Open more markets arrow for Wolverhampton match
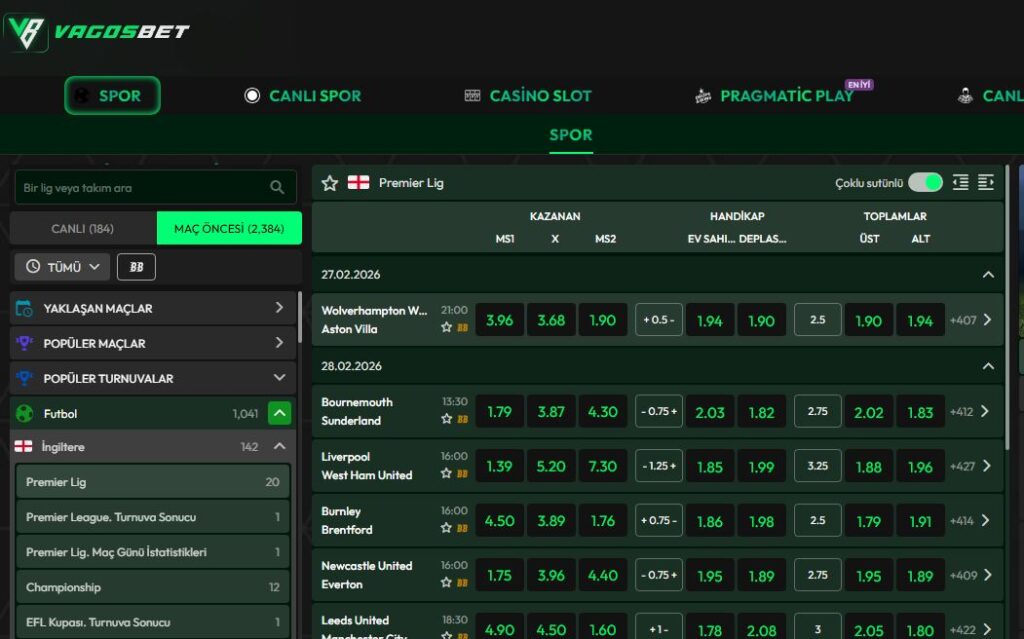 click(x=987, y=320)
